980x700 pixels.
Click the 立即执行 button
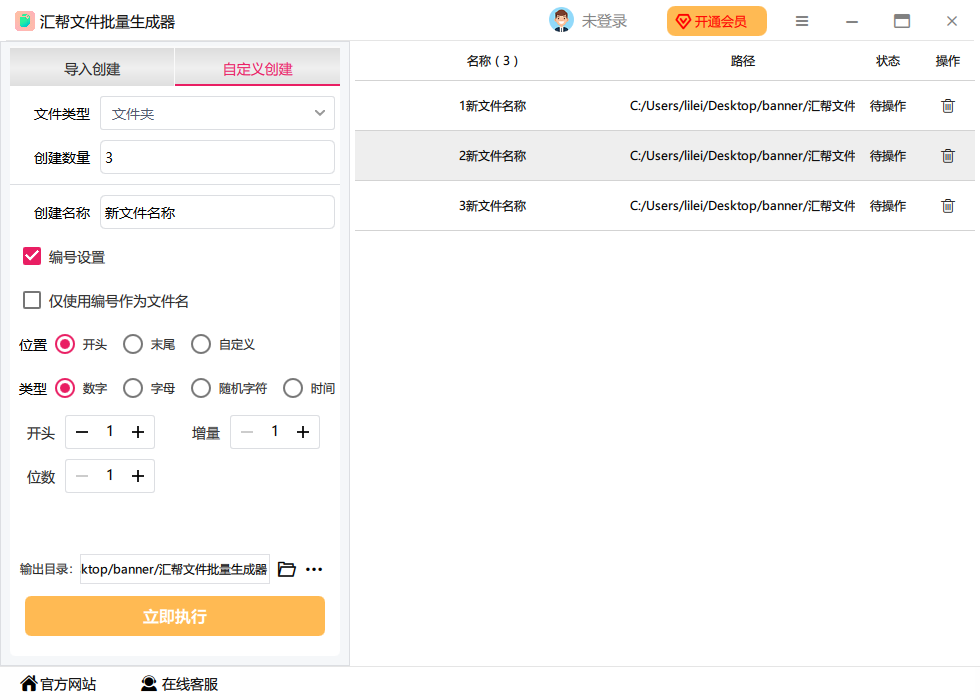coord(175,616)
